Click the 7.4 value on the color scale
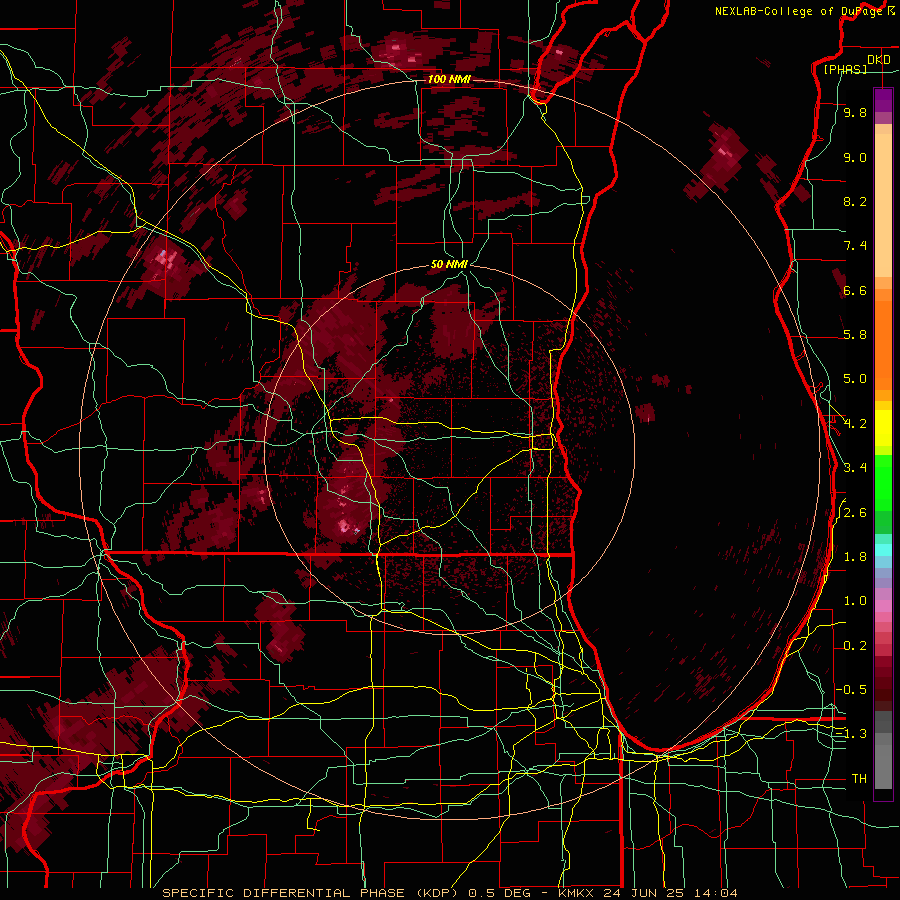Image resolution: width=900 pixels, height=900 pixels. (855, 246)
